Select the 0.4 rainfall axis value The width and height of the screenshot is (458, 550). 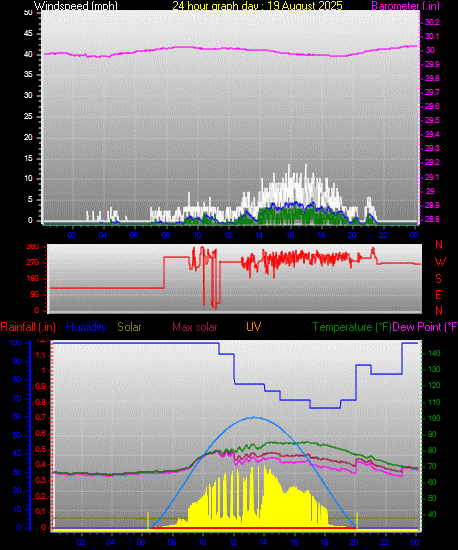point(40,464)
